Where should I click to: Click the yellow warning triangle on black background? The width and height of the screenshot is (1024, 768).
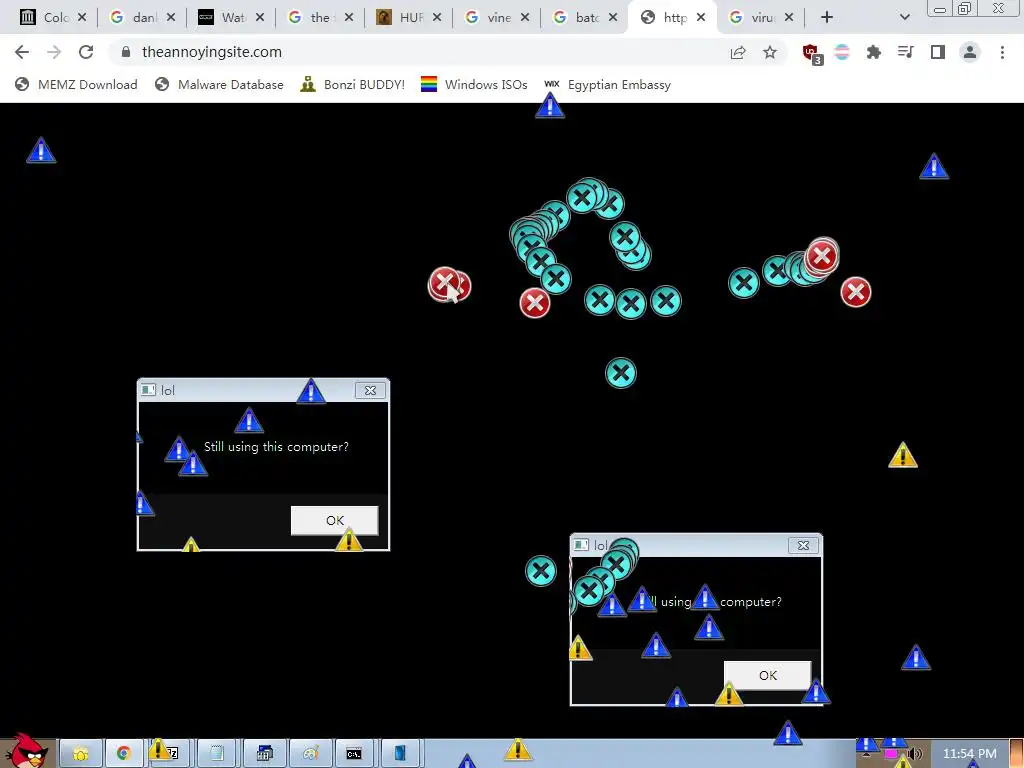coord(903,455)
